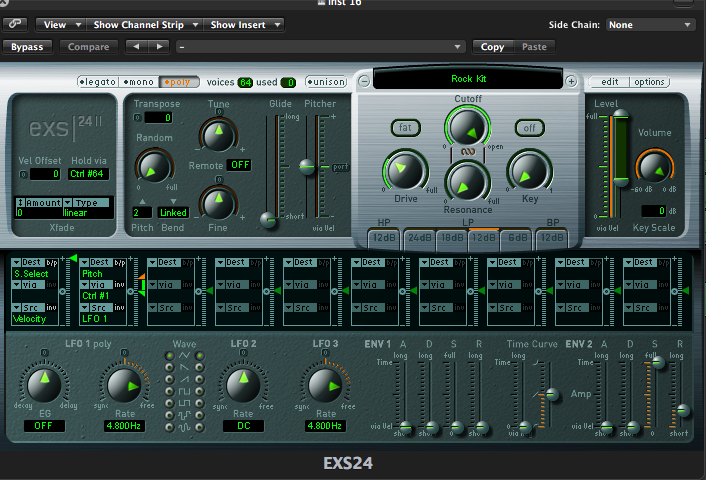Screen dimensions: 706x480
Task: Click the Hold via Ctrl #64 field
Action: click(x=88, y=174)
